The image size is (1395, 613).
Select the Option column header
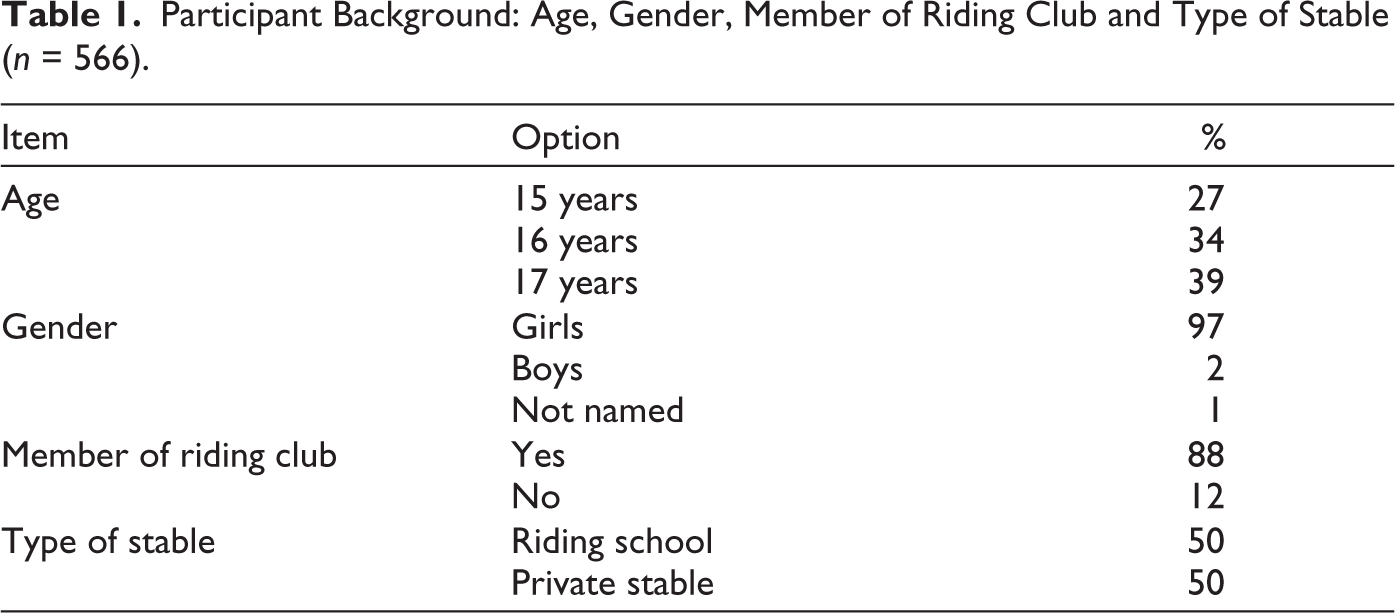(565, 138)
